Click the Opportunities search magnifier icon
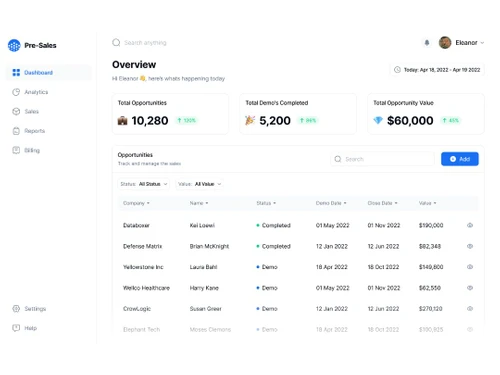 (x=338, y=159)
